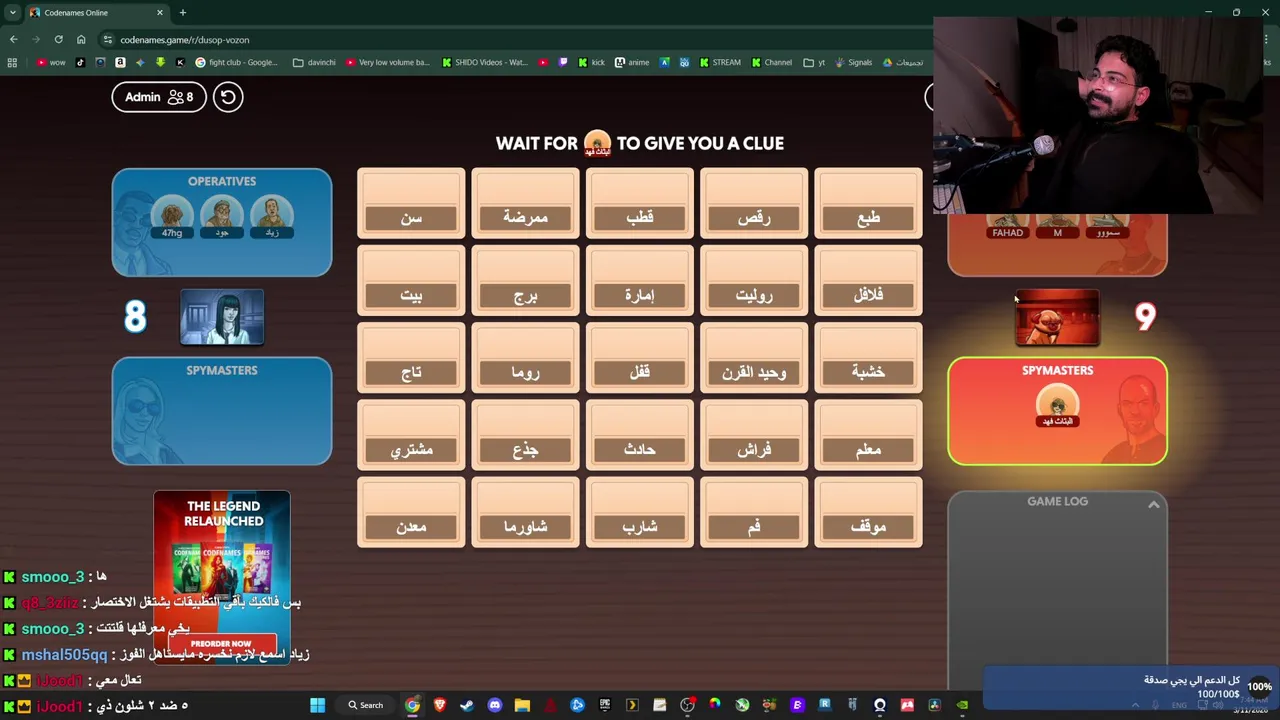Select the word card 'وحيد القرن'
Image resolution: width=1280 pixels, height=720 pixels.
click(x=753, y=358)
